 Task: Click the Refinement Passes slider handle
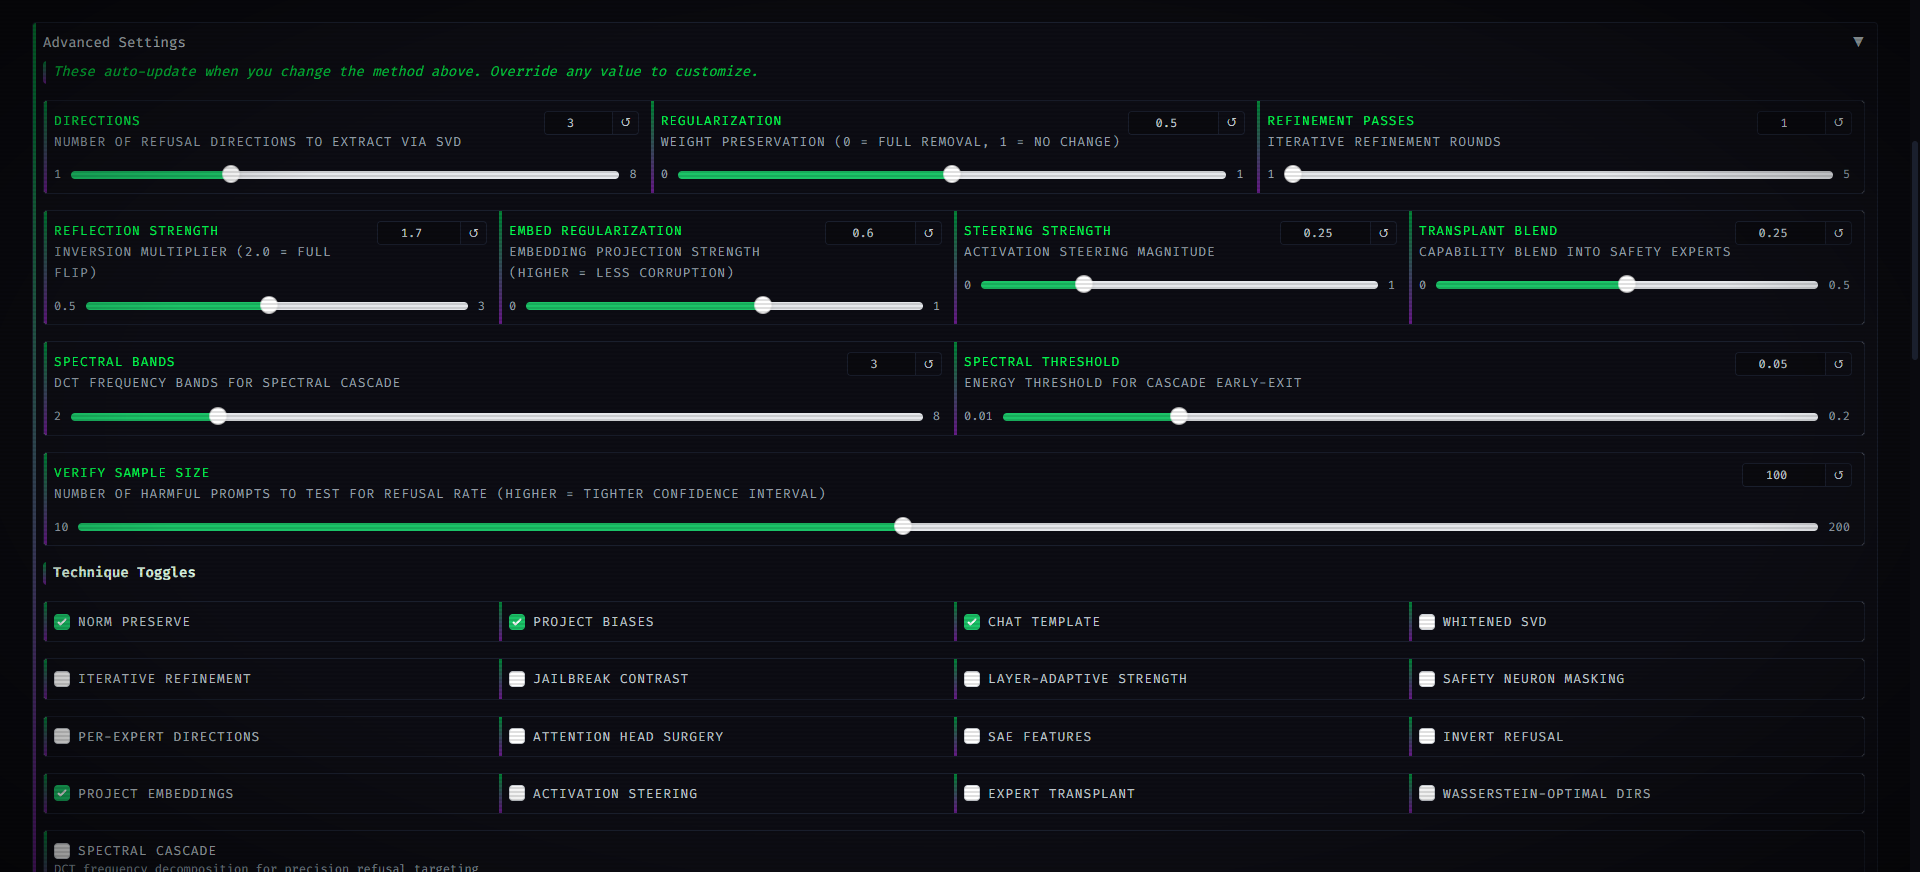1293,174
